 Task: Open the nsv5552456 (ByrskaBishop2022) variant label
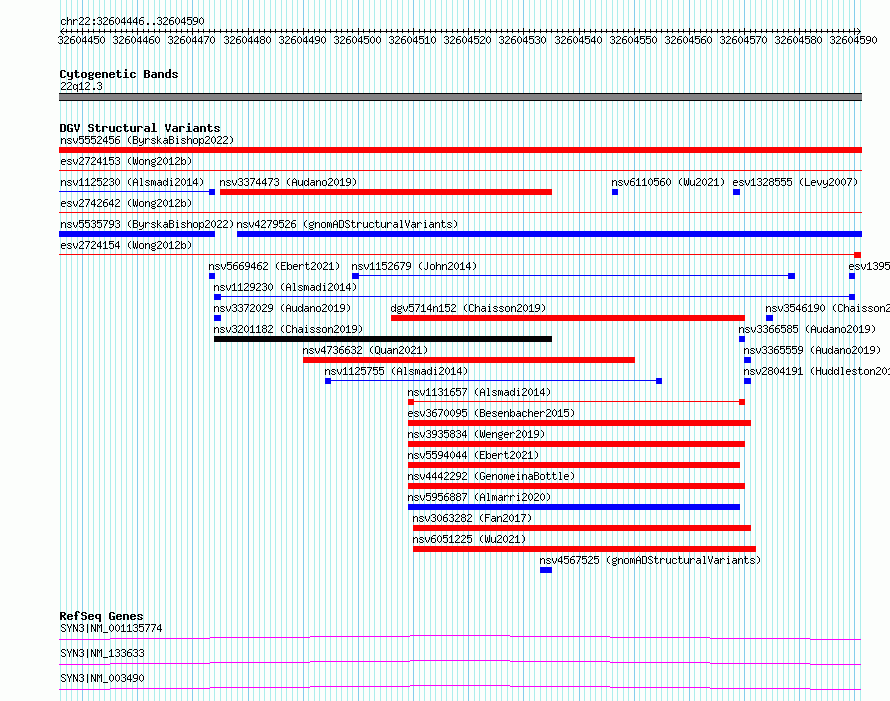coord(147,140)
